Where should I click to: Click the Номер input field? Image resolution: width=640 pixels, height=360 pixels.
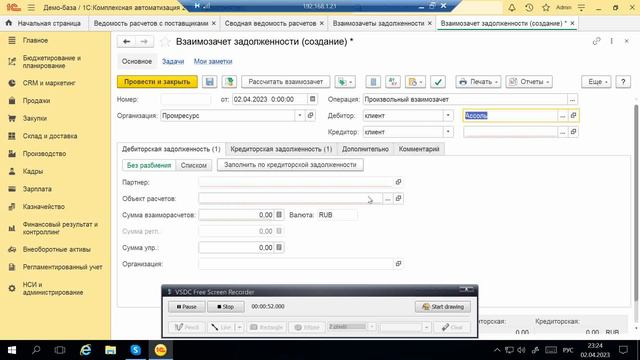coord(186,99)
